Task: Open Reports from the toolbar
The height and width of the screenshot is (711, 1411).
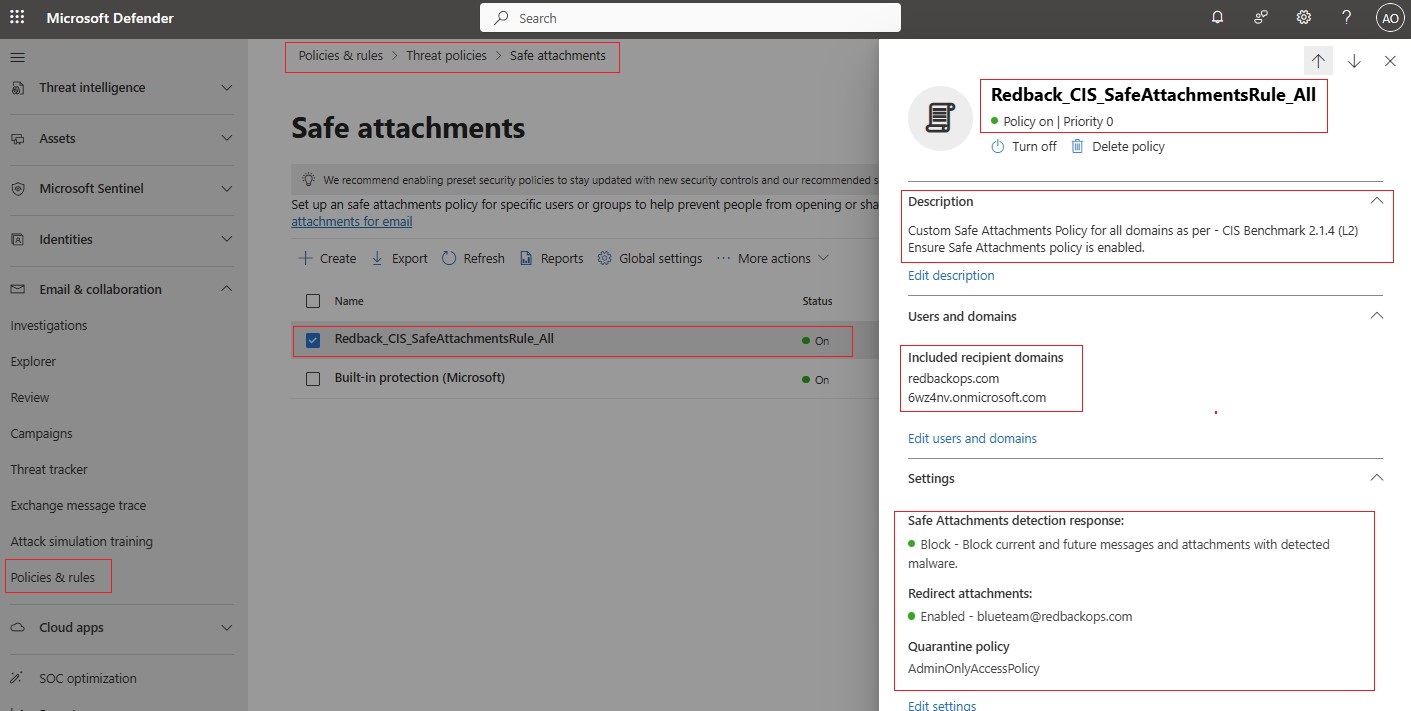Action: click(x=551, y=258)
